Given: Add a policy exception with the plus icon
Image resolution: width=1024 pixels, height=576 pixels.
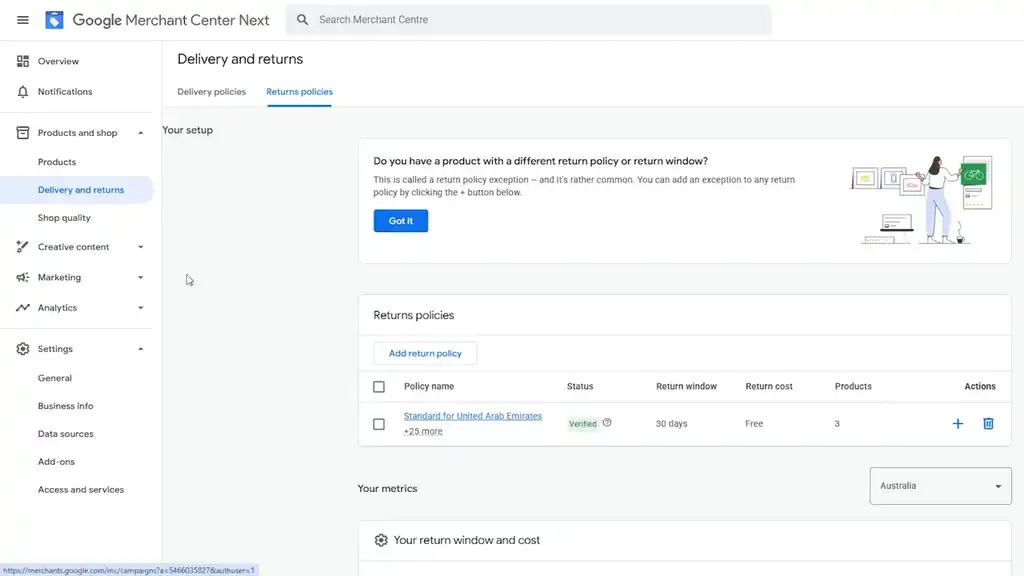Looking at the screenshot, I should (x=957, y=423).
